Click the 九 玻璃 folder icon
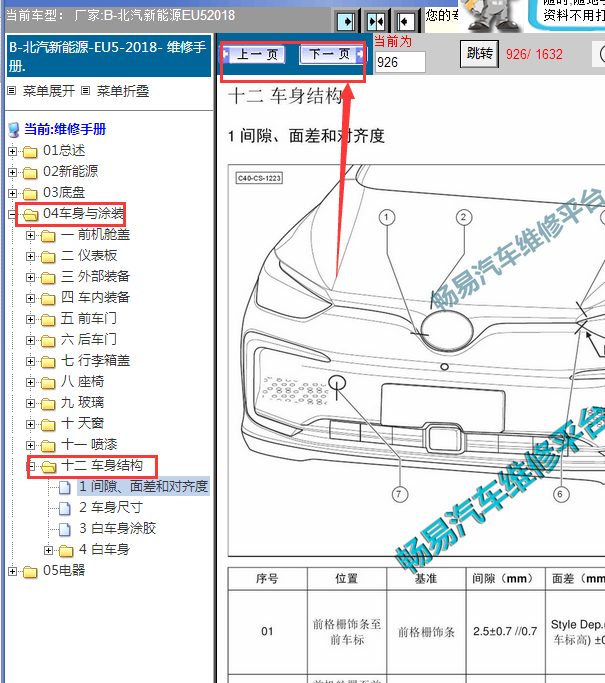 [x=48, y=404]
